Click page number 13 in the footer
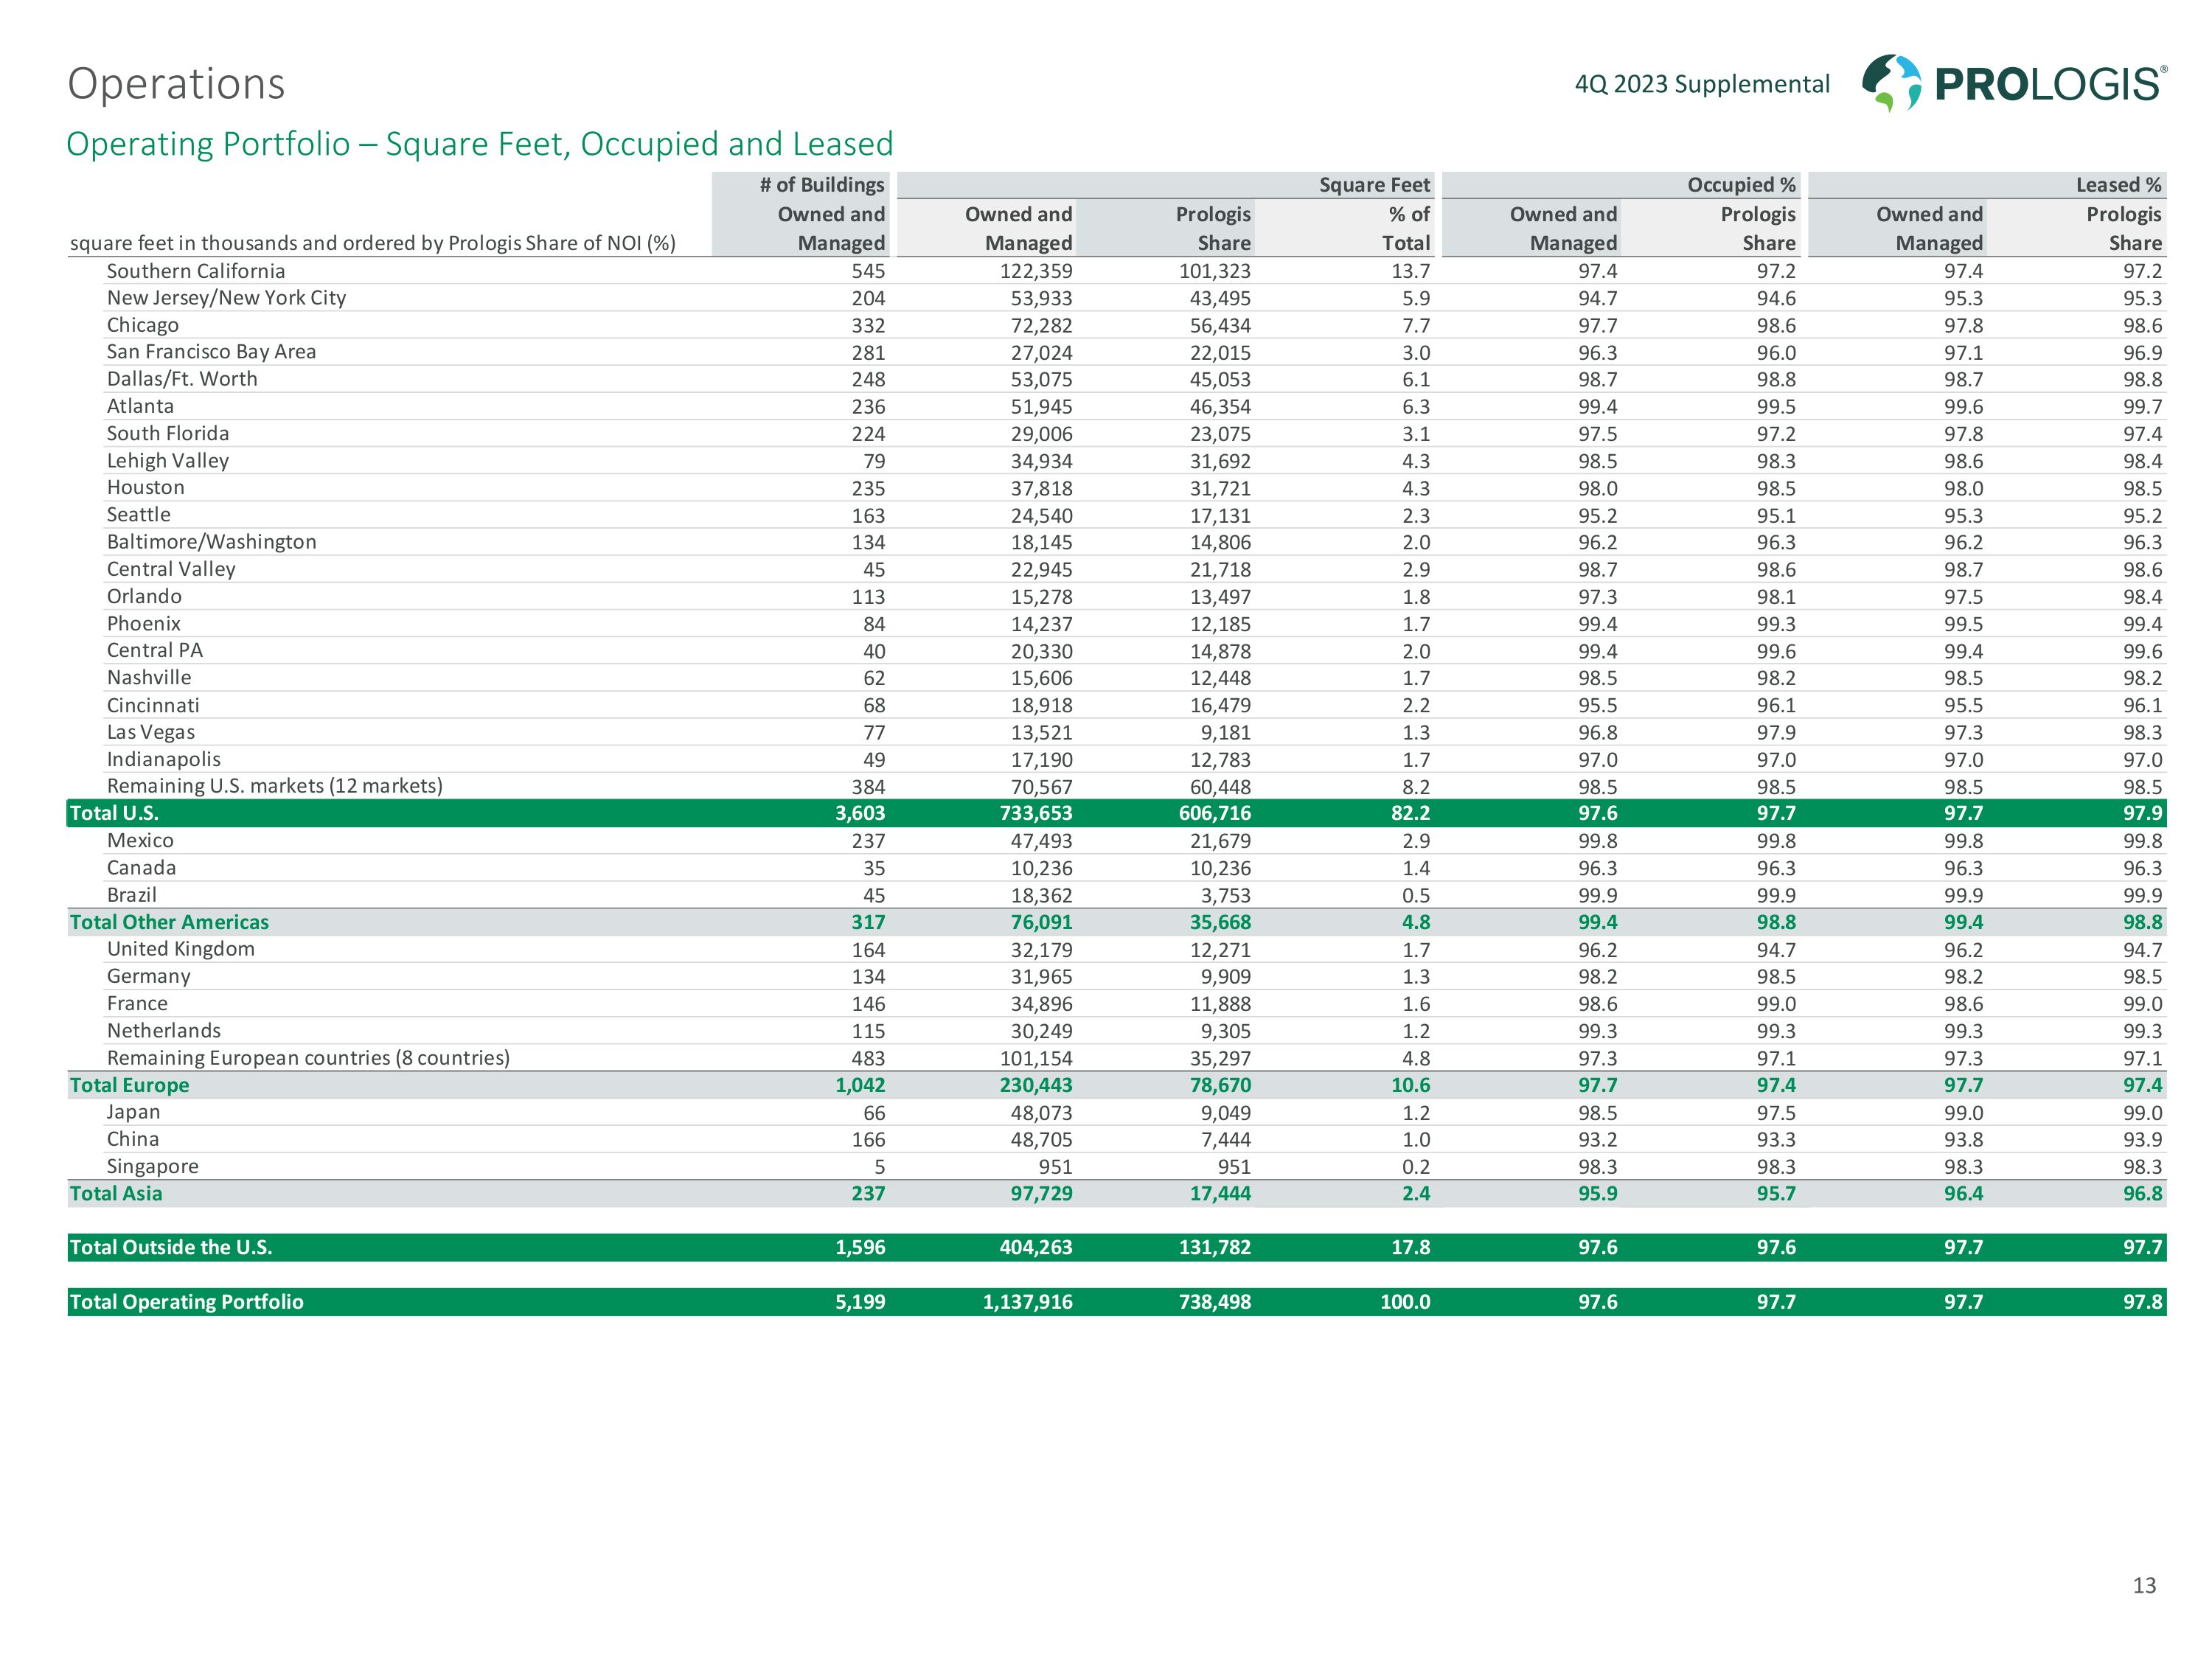2212x1659 pixels. coord(2144,1585)
